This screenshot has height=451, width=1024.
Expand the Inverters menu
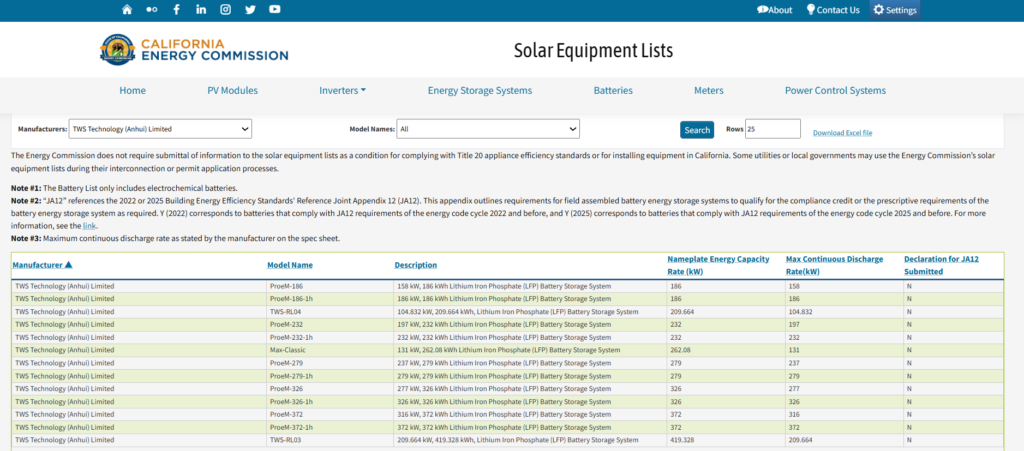click(x=342, y=90)
